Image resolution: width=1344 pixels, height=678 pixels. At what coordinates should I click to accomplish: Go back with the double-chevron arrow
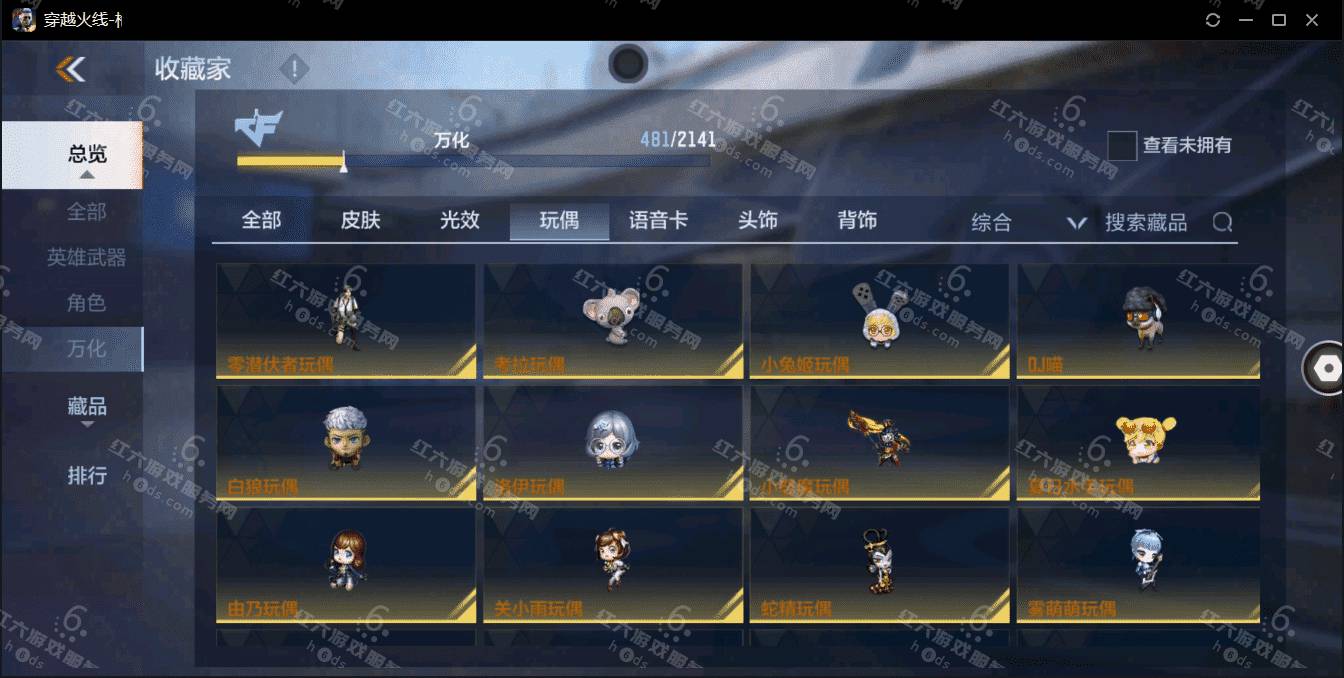point(71,69)
